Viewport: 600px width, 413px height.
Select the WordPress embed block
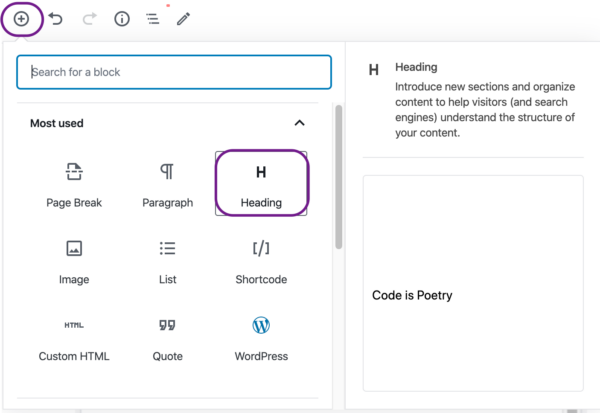[x=261, y=338]
